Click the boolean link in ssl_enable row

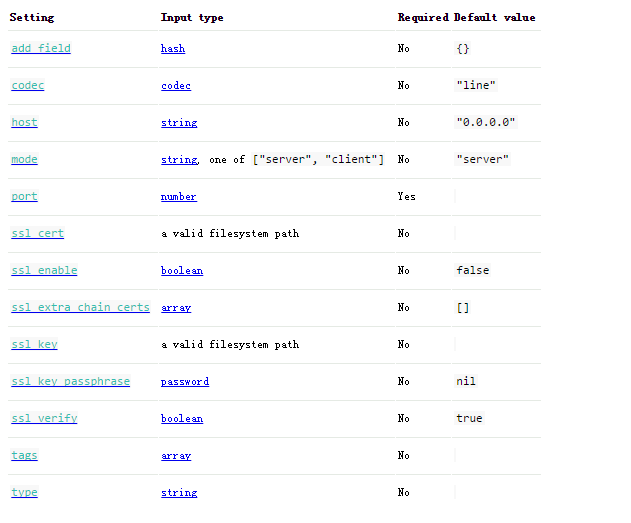182,271
